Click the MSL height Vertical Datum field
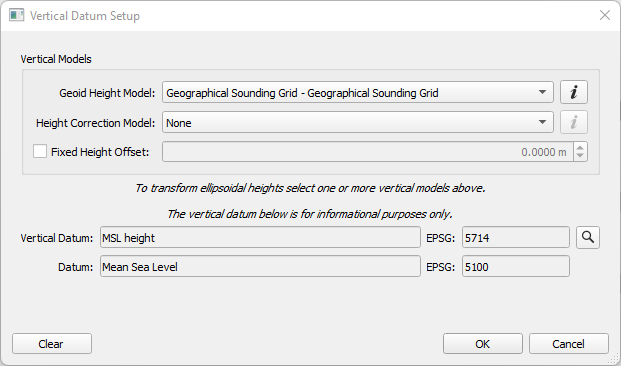 pos(260,237)
